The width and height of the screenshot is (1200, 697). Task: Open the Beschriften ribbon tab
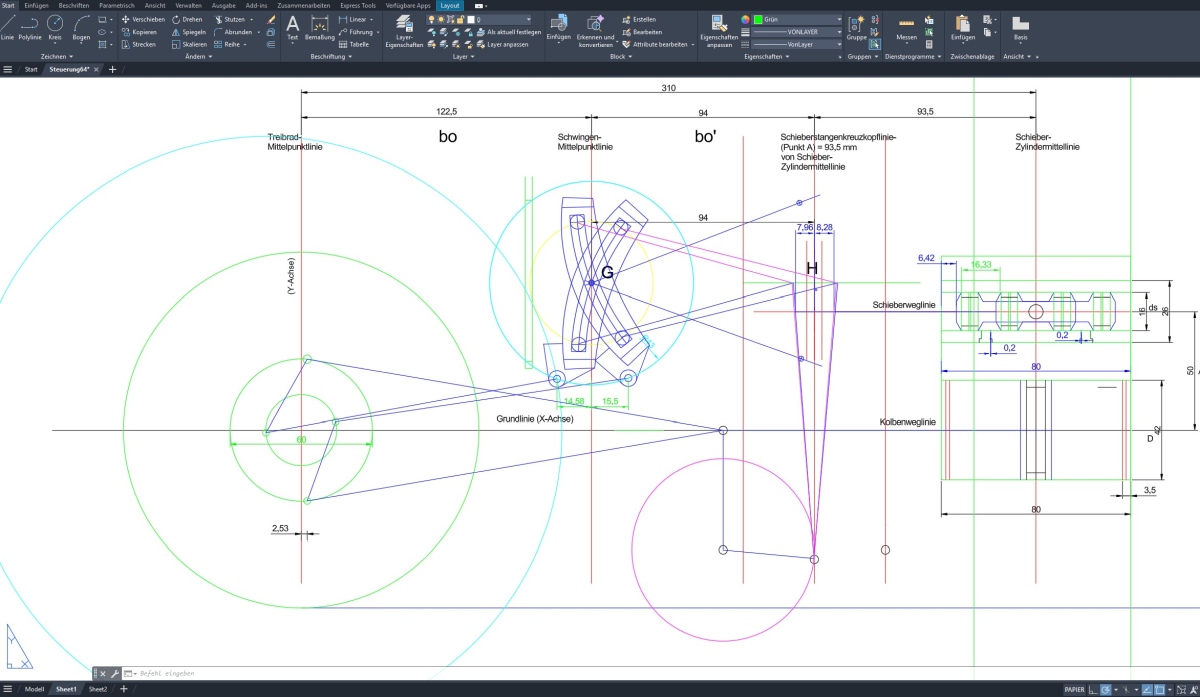point(73,5)
